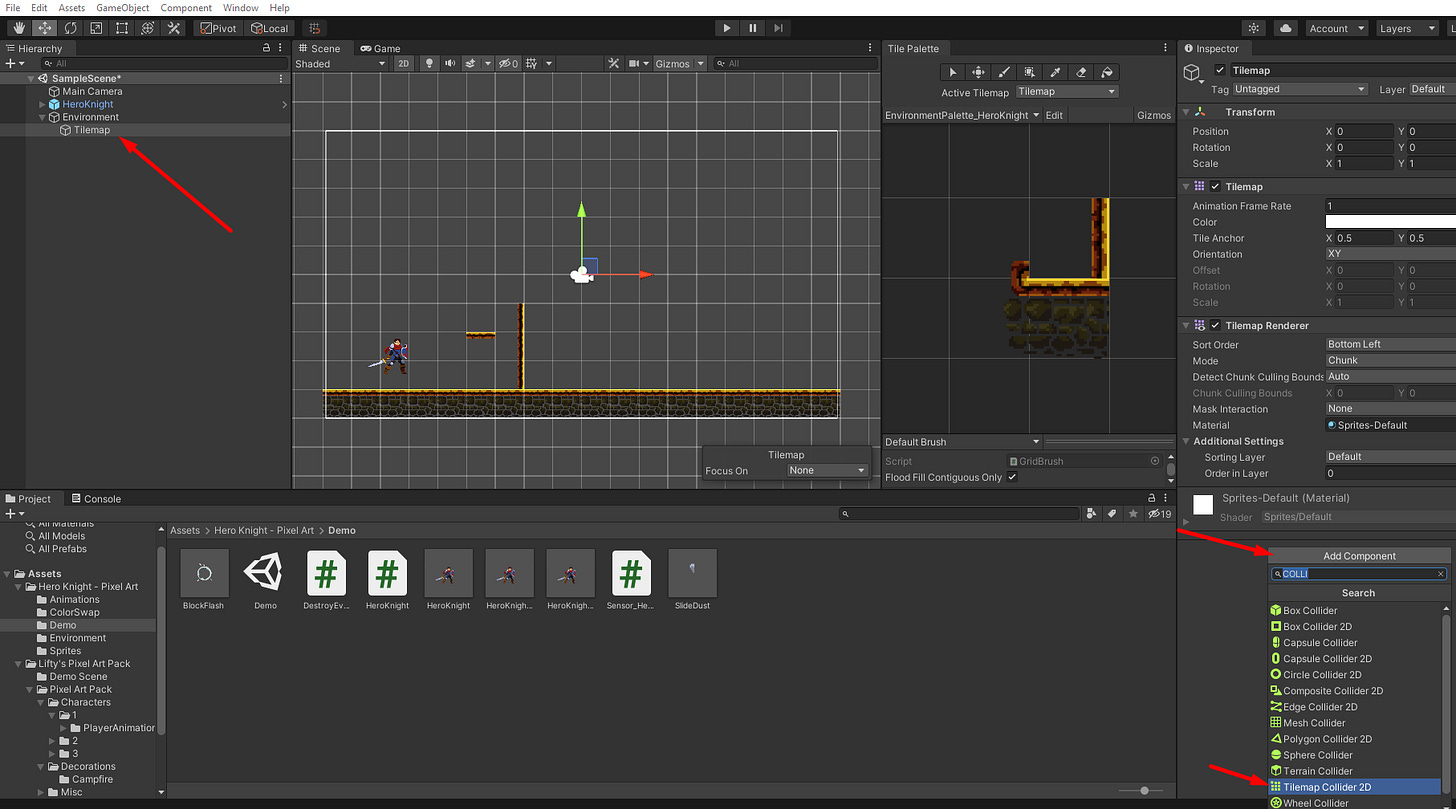Open the custom editor tools button

click(x=174, y=28)
